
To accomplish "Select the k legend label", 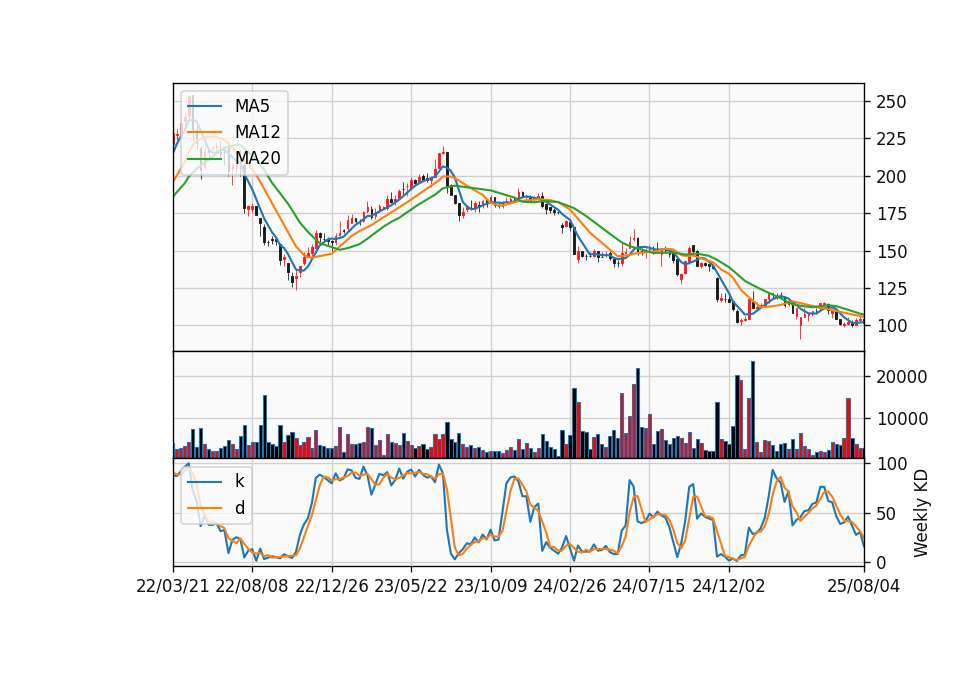I will click(x=239, y=481).
